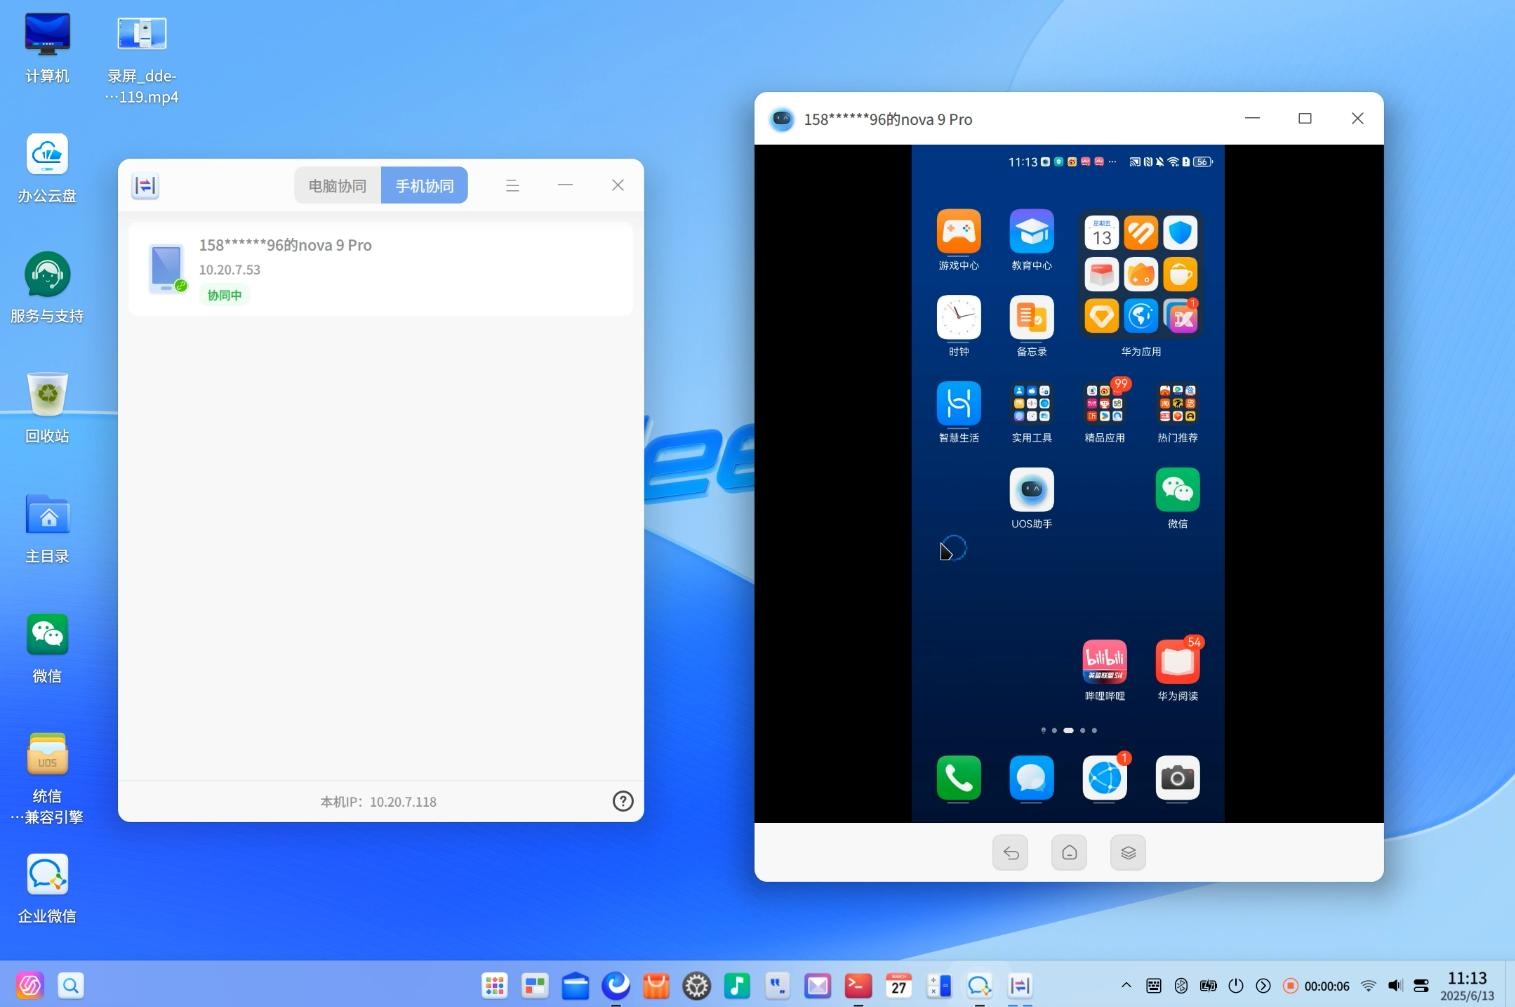Viewport: 1515px width, 1007px height.
Task: Open the taskbar search icon
Action: (71, 985)
